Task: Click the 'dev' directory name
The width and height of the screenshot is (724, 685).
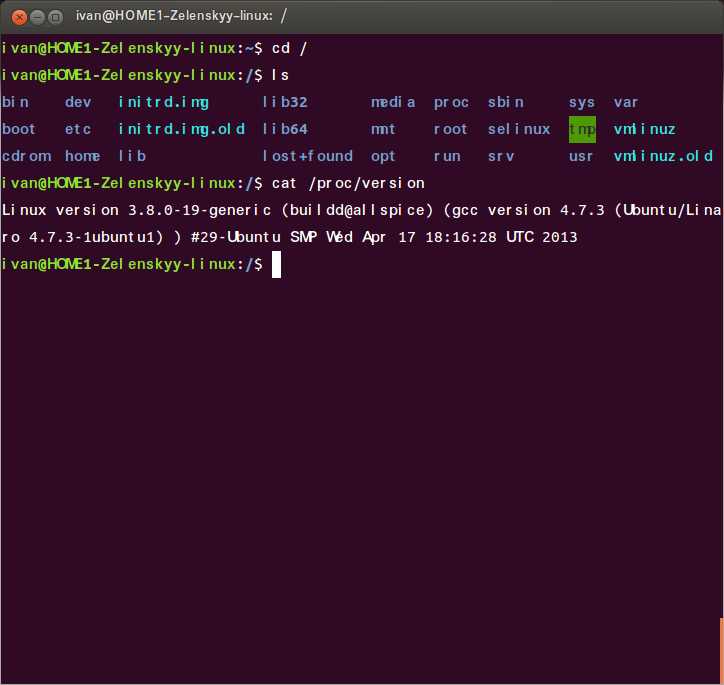Action: coord(78,102)
